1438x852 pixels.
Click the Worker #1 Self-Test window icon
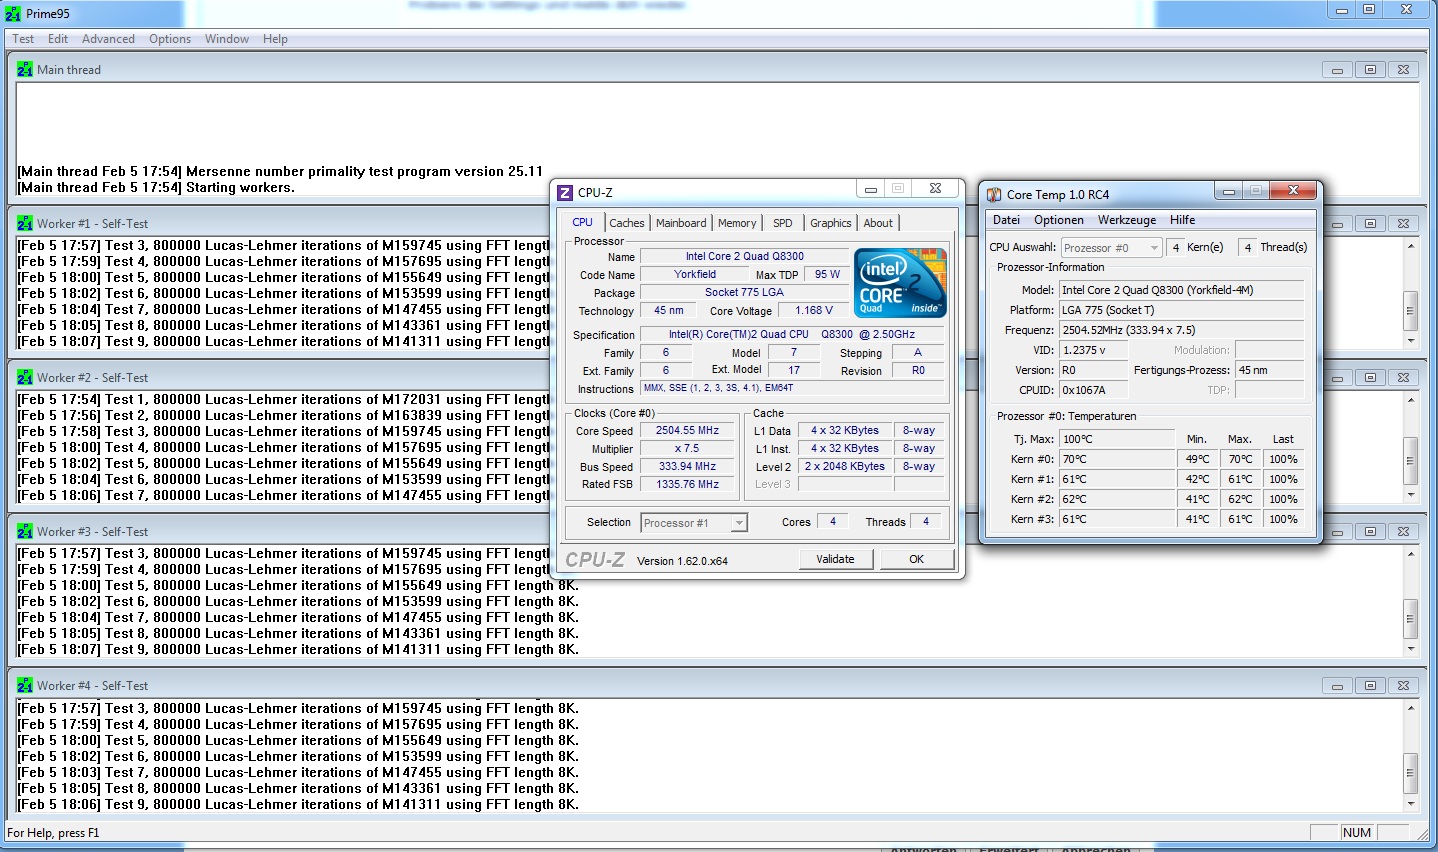25,224
